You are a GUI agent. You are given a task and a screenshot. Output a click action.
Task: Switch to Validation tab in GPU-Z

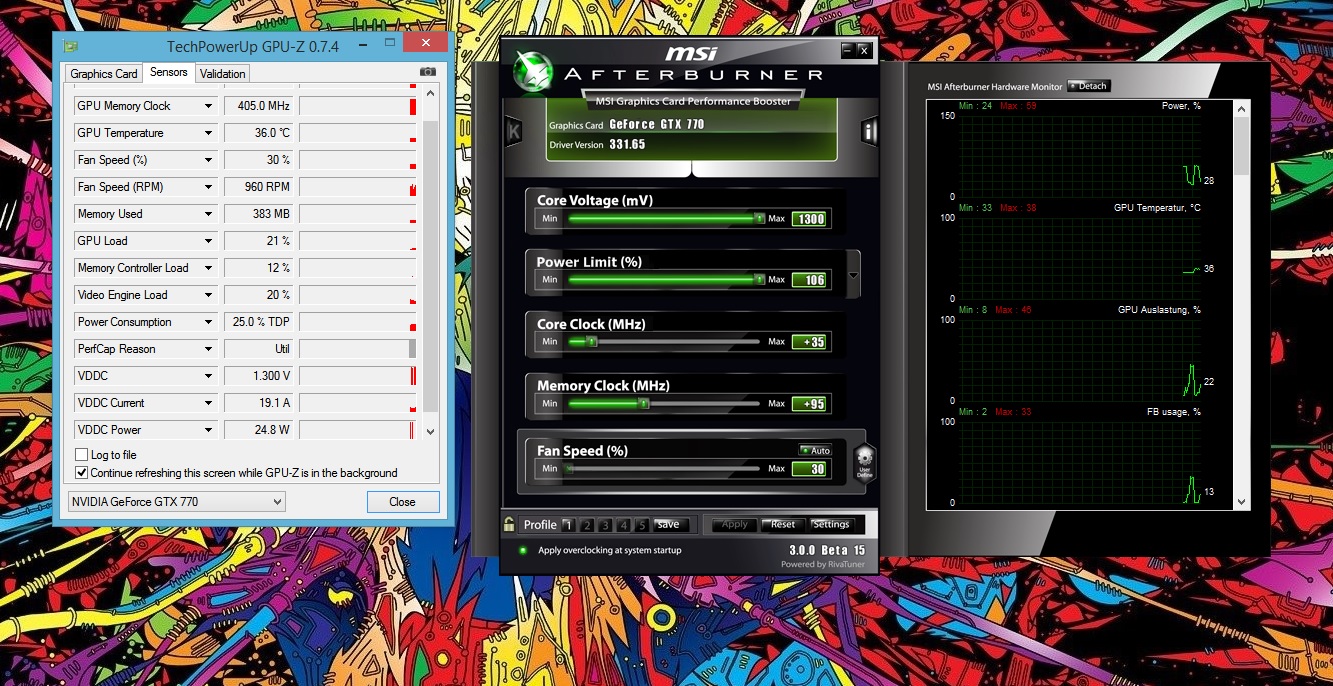[222, 74]
